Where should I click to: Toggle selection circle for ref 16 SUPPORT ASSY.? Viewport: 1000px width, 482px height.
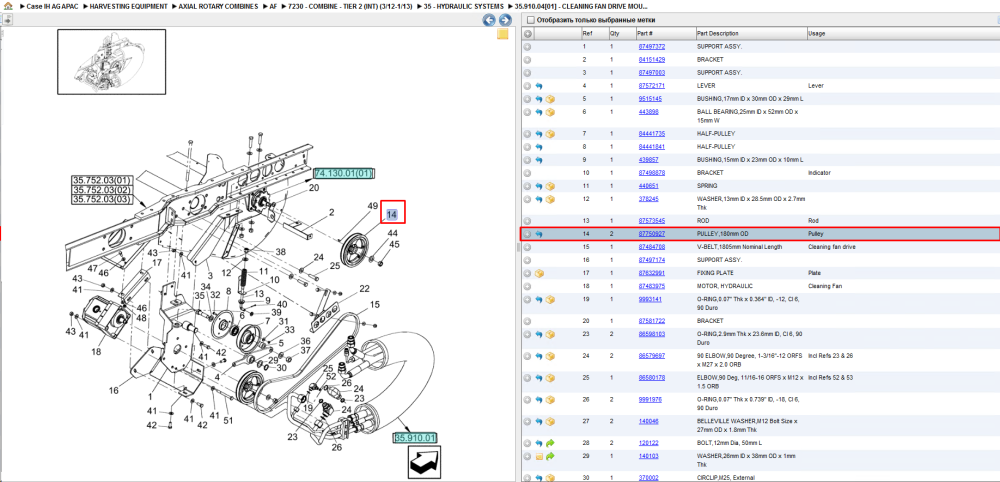(527, 260)
